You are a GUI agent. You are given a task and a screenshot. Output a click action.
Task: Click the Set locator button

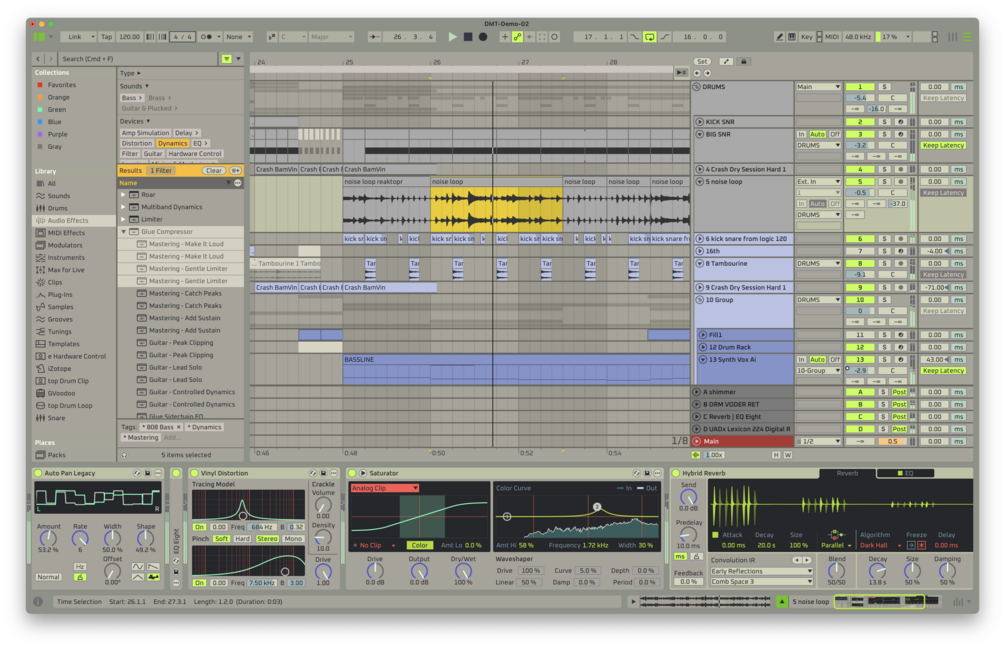pyautogui.click(x=702, y=62)
